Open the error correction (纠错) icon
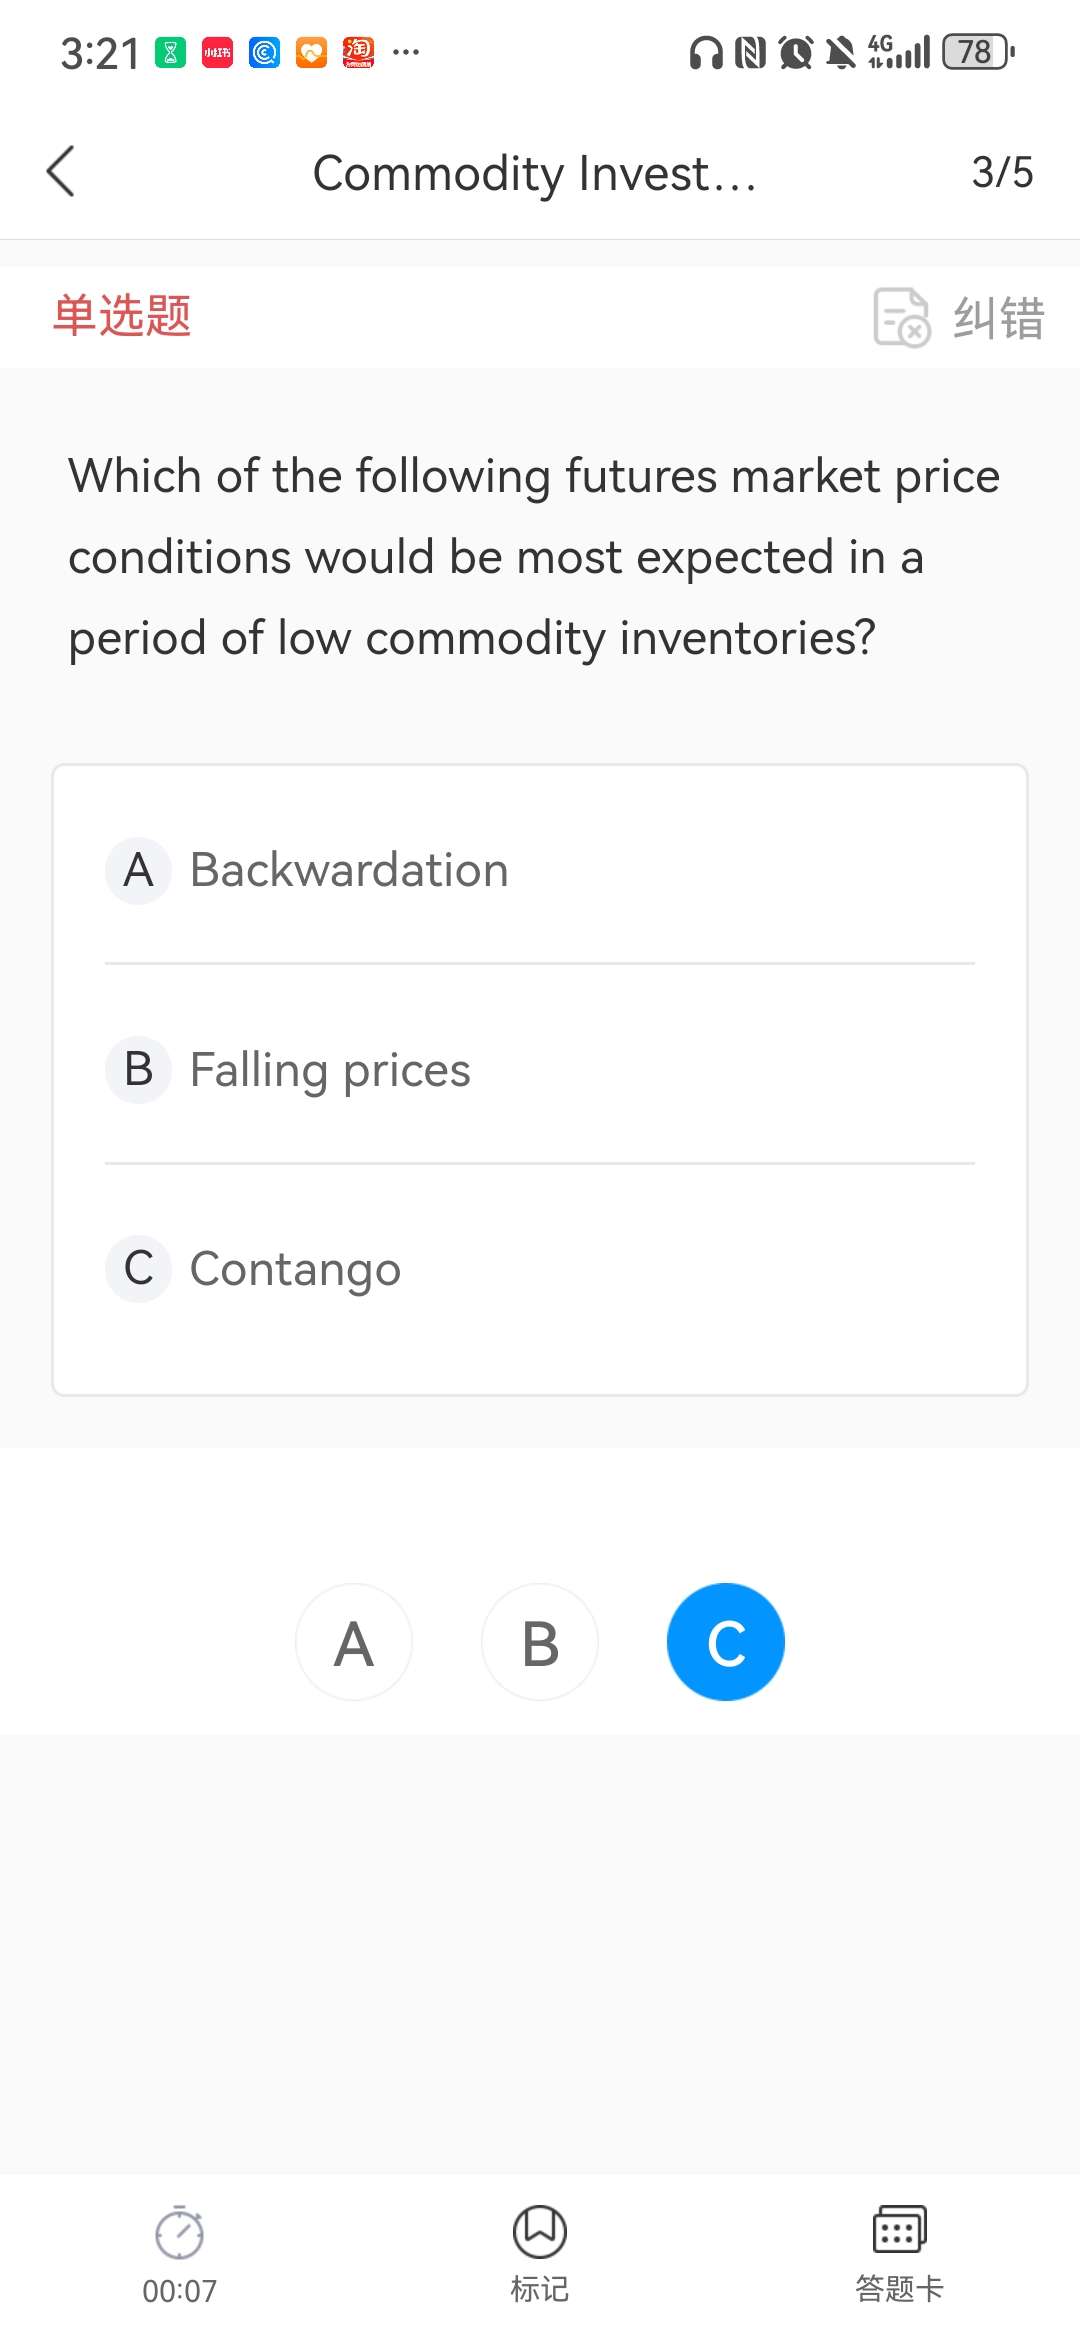This screenshot has width=1080, height=2340. (x=901, y=317)
